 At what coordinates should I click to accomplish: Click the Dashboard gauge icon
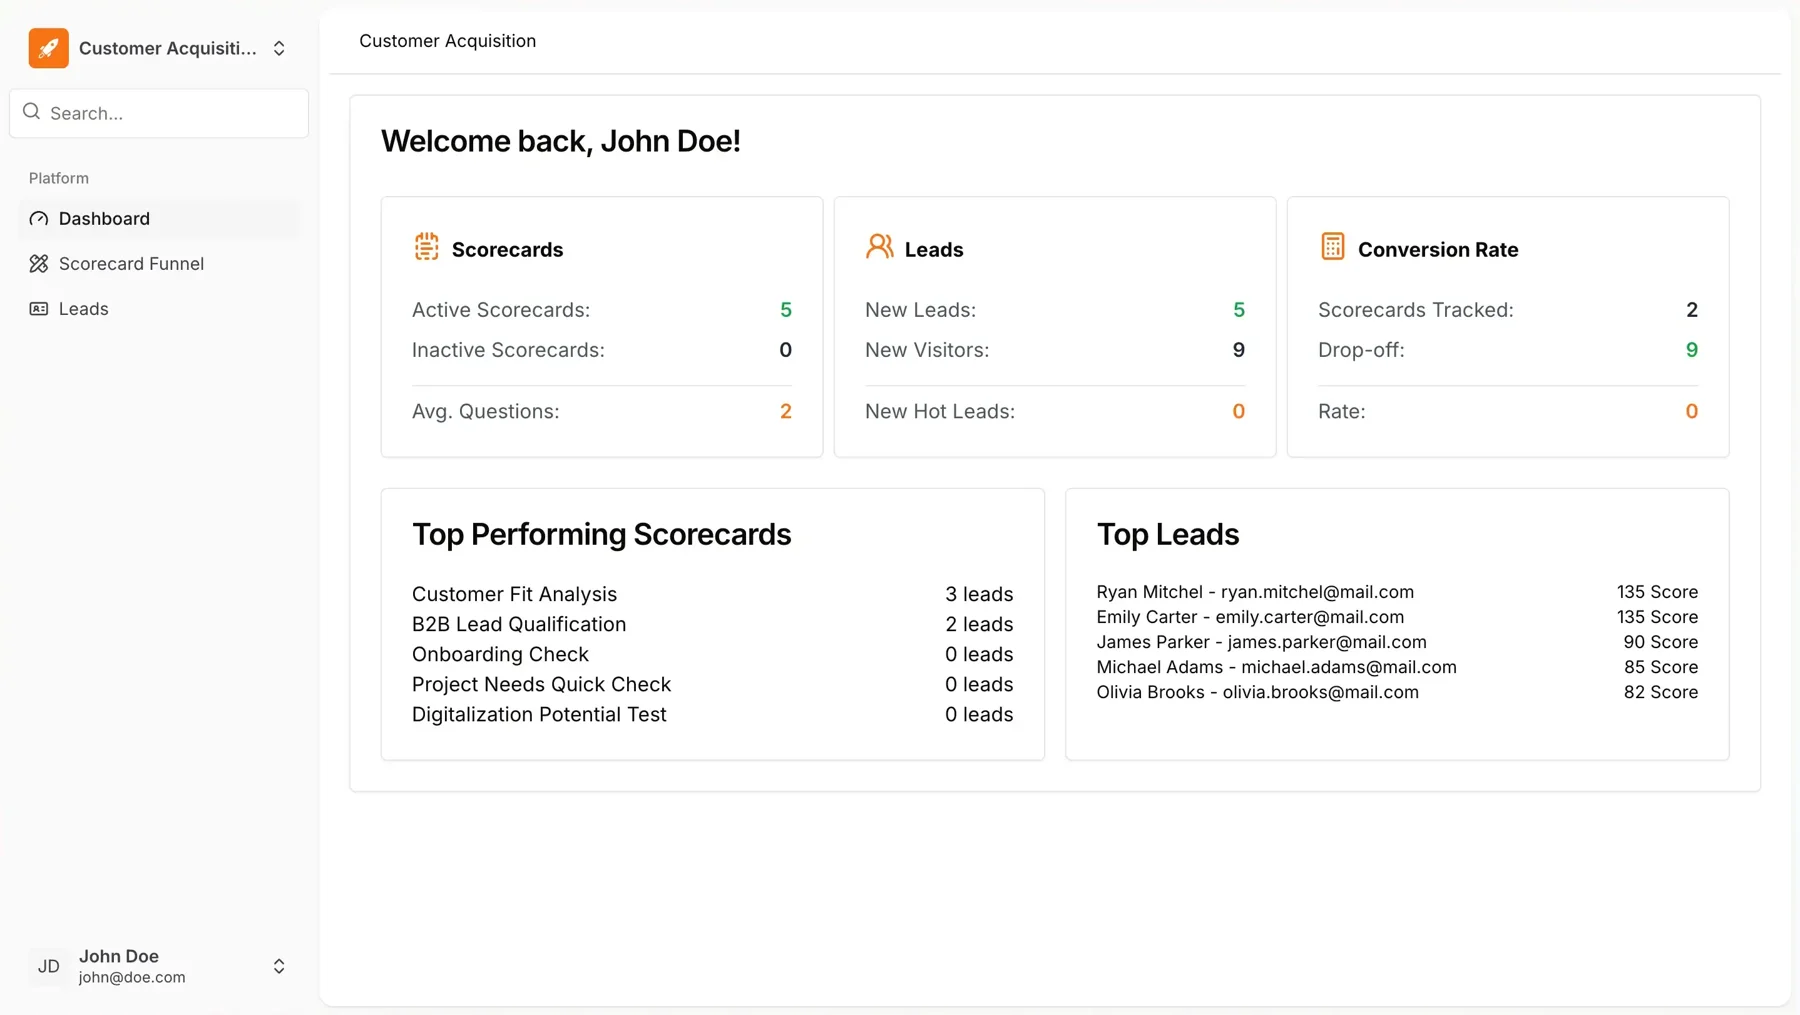39,219
